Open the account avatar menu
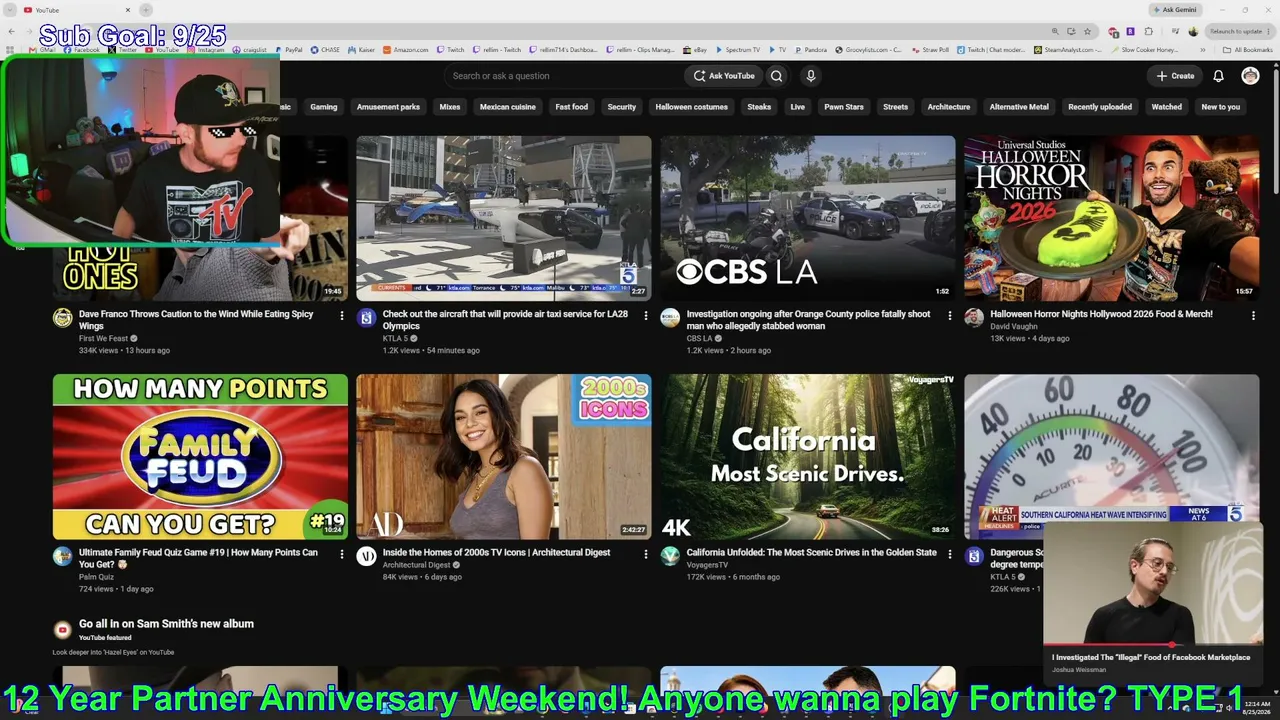 [x=1250, y=76]
